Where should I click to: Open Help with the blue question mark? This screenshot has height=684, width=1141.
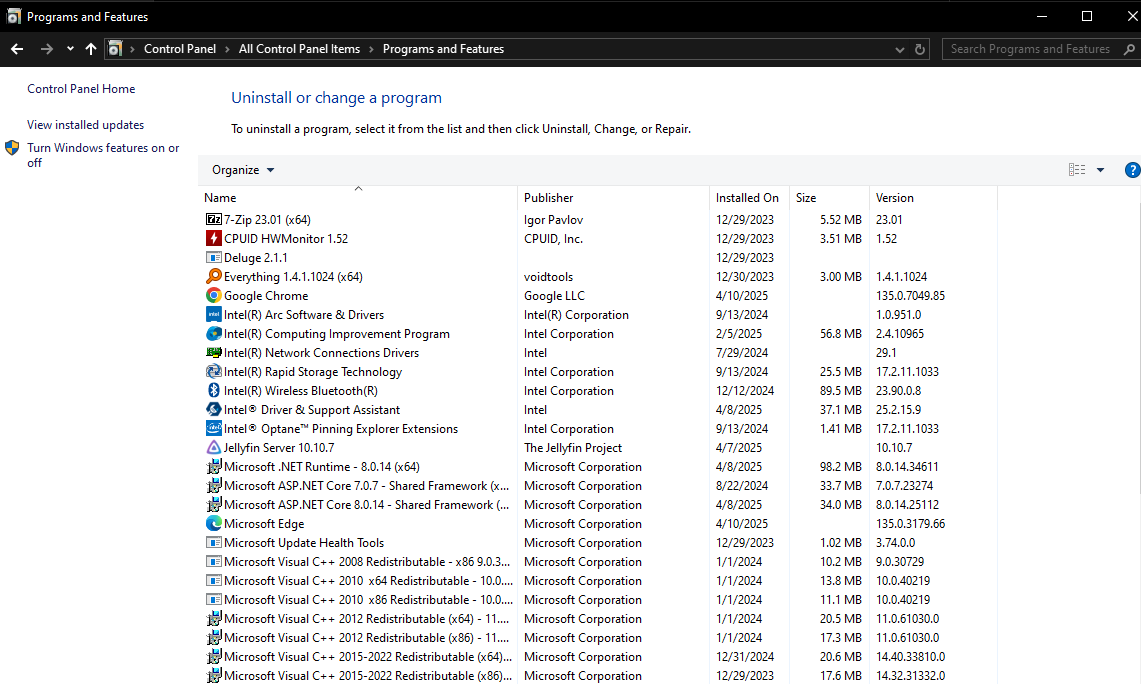tap(1132, 170)
